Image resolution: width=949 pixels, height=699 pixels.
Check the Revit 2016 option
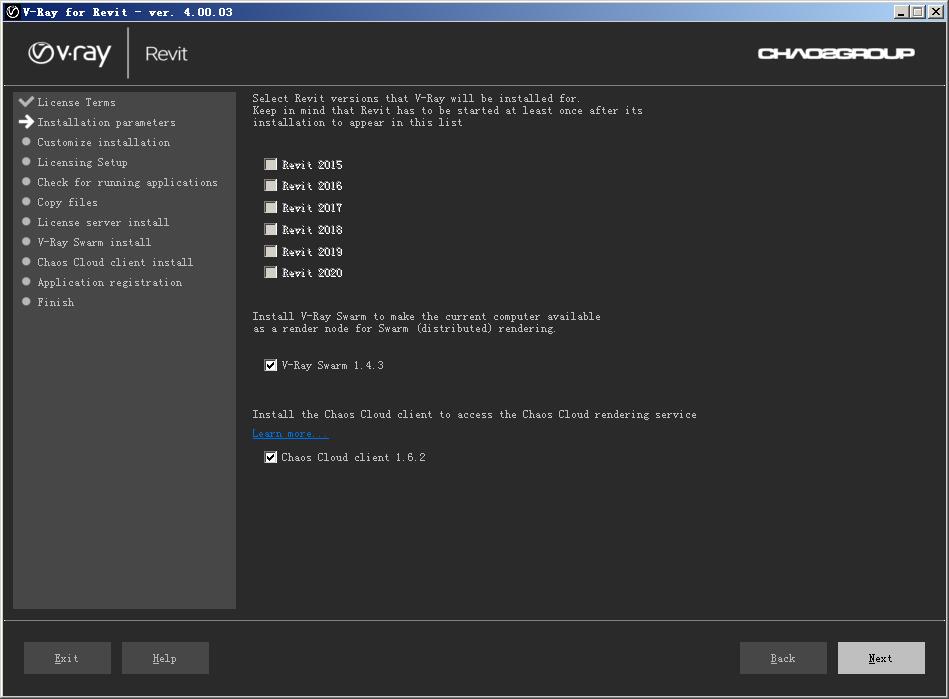271,185
